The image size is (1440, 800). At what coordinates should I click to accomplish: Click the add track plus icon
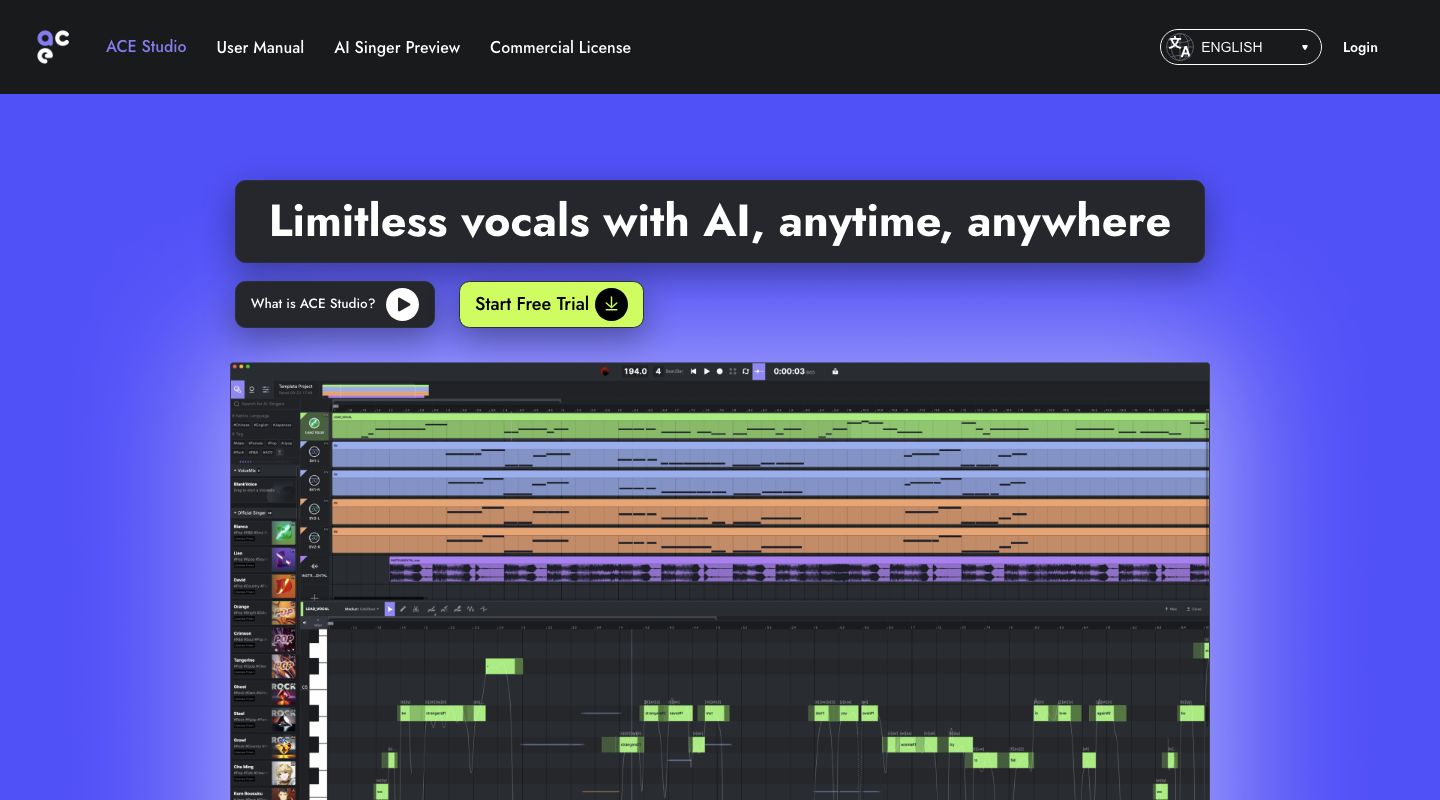[x=314, y=598]
